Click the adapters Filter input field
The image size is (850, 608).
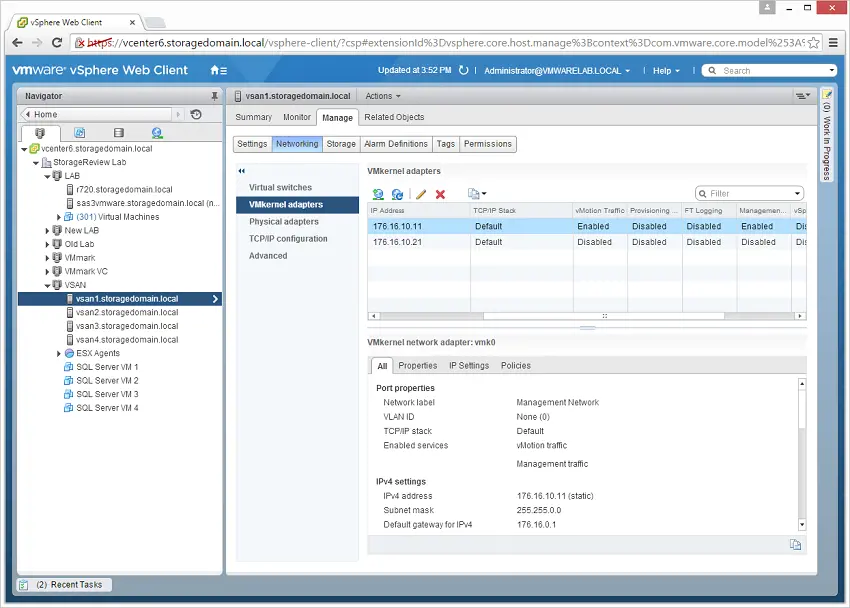(x=749, y=193)
